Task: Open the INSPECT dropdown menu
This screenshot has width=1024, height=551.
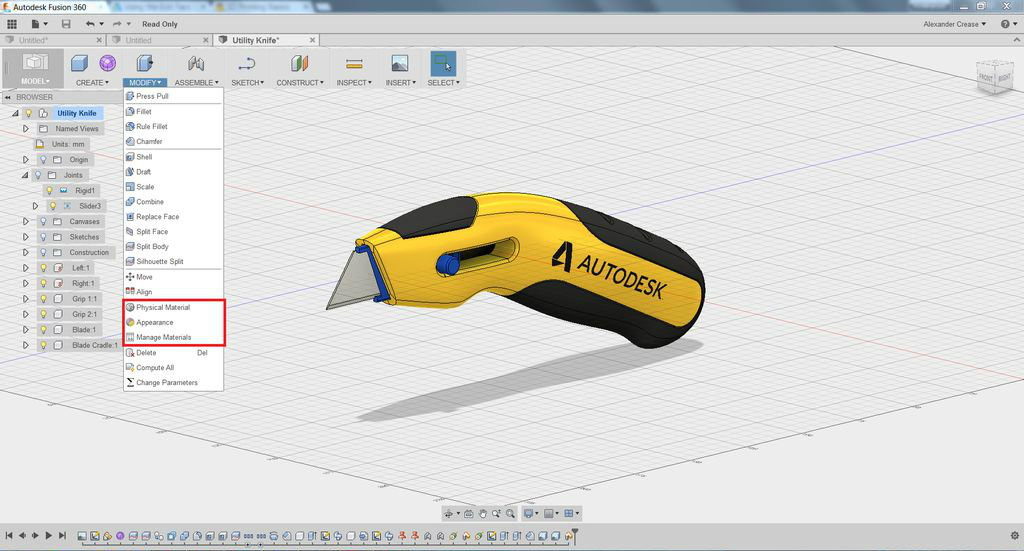Action: pos(354,83)
